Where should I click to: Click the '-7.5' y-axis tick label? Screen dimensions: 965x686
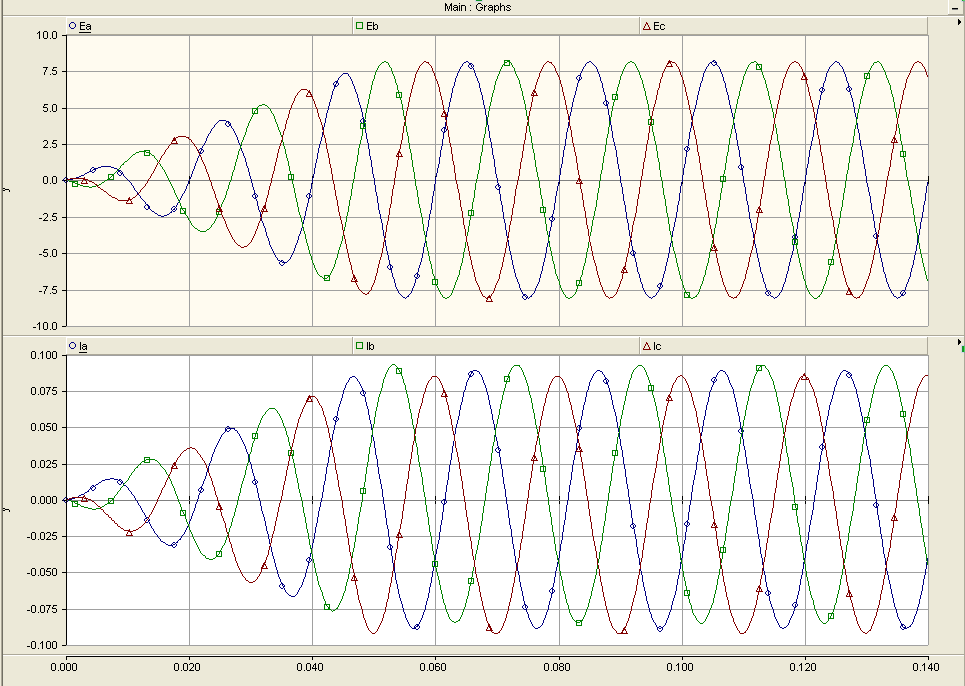(x=48, y=290)
